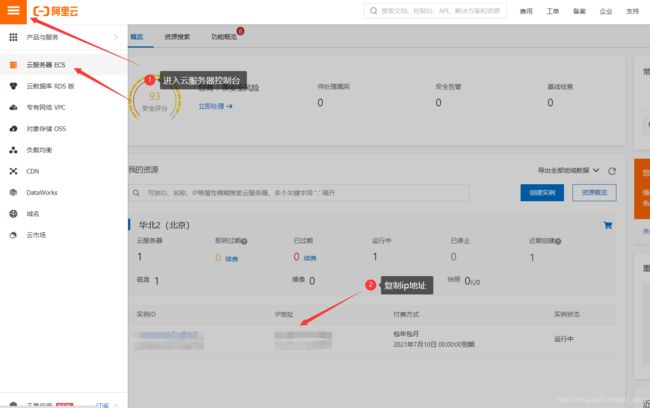The image size is (650, 408).
Task: Open the orange hamburger menu button
Action: pos(13,11)
